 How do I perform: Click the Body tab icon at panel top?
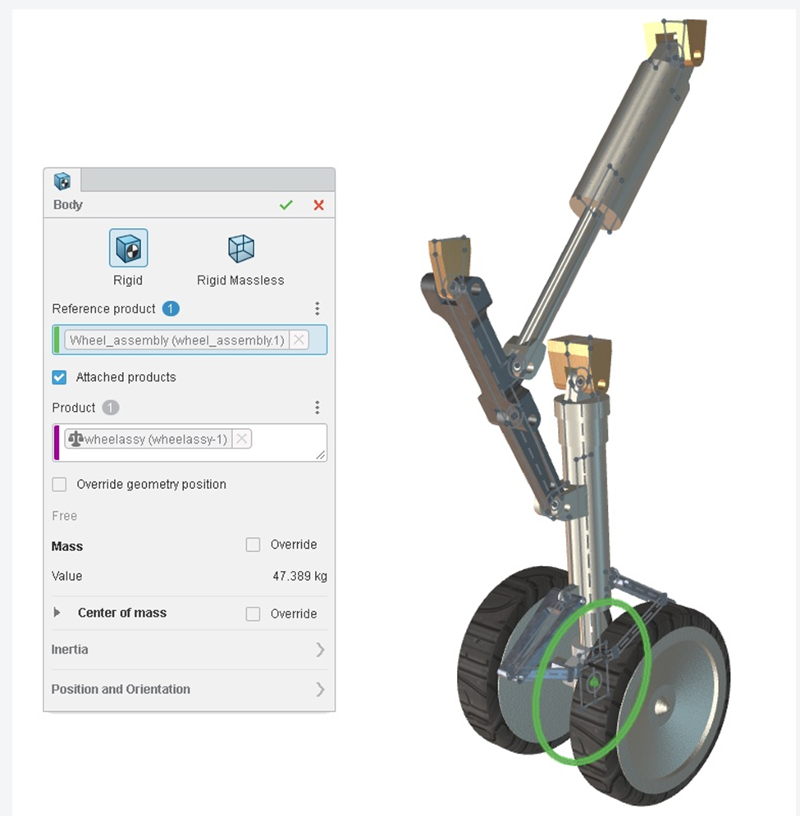[x=62, y=181]
